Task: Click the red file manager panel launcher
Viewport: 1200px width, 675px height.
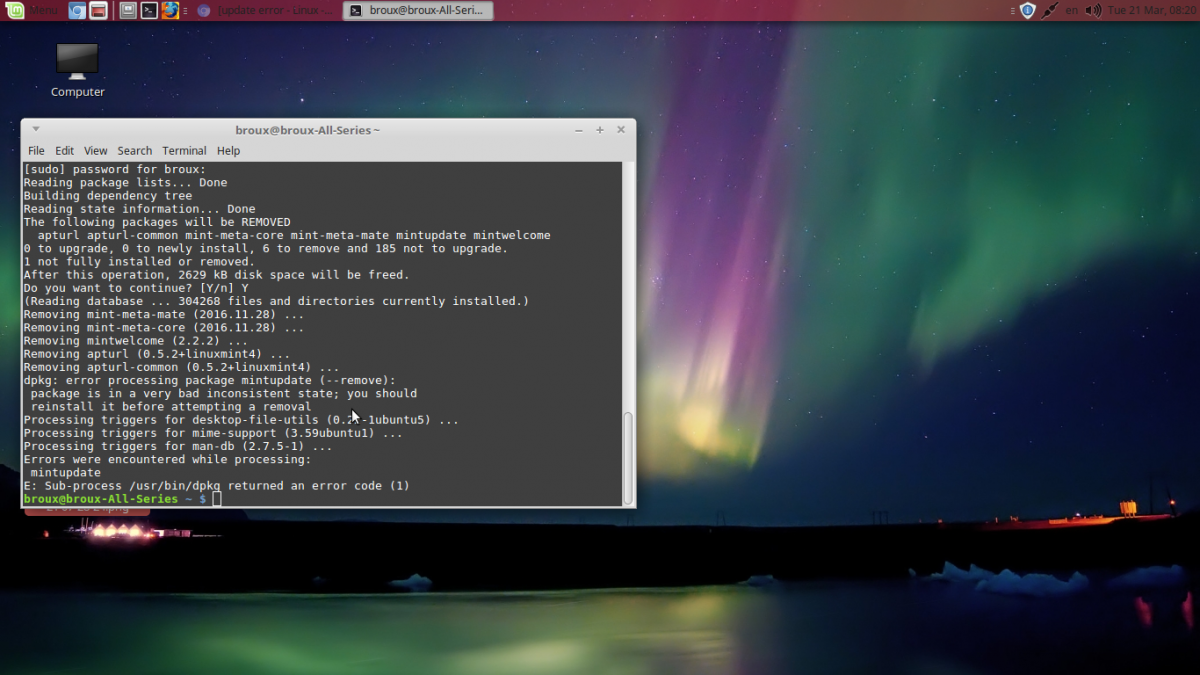Action: (x=98, y=11)
